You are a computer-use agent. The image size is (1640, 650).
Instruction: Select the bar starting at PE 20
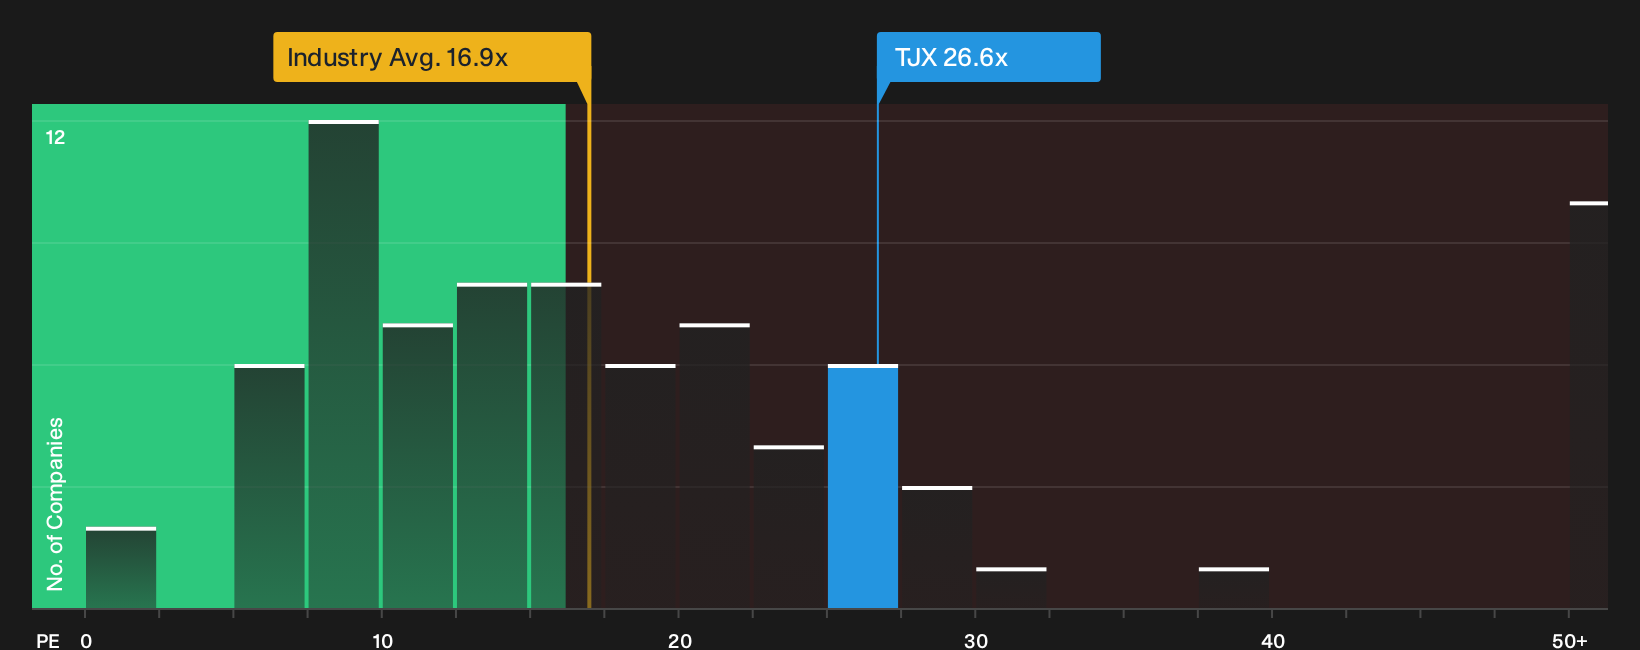[715, 466]
